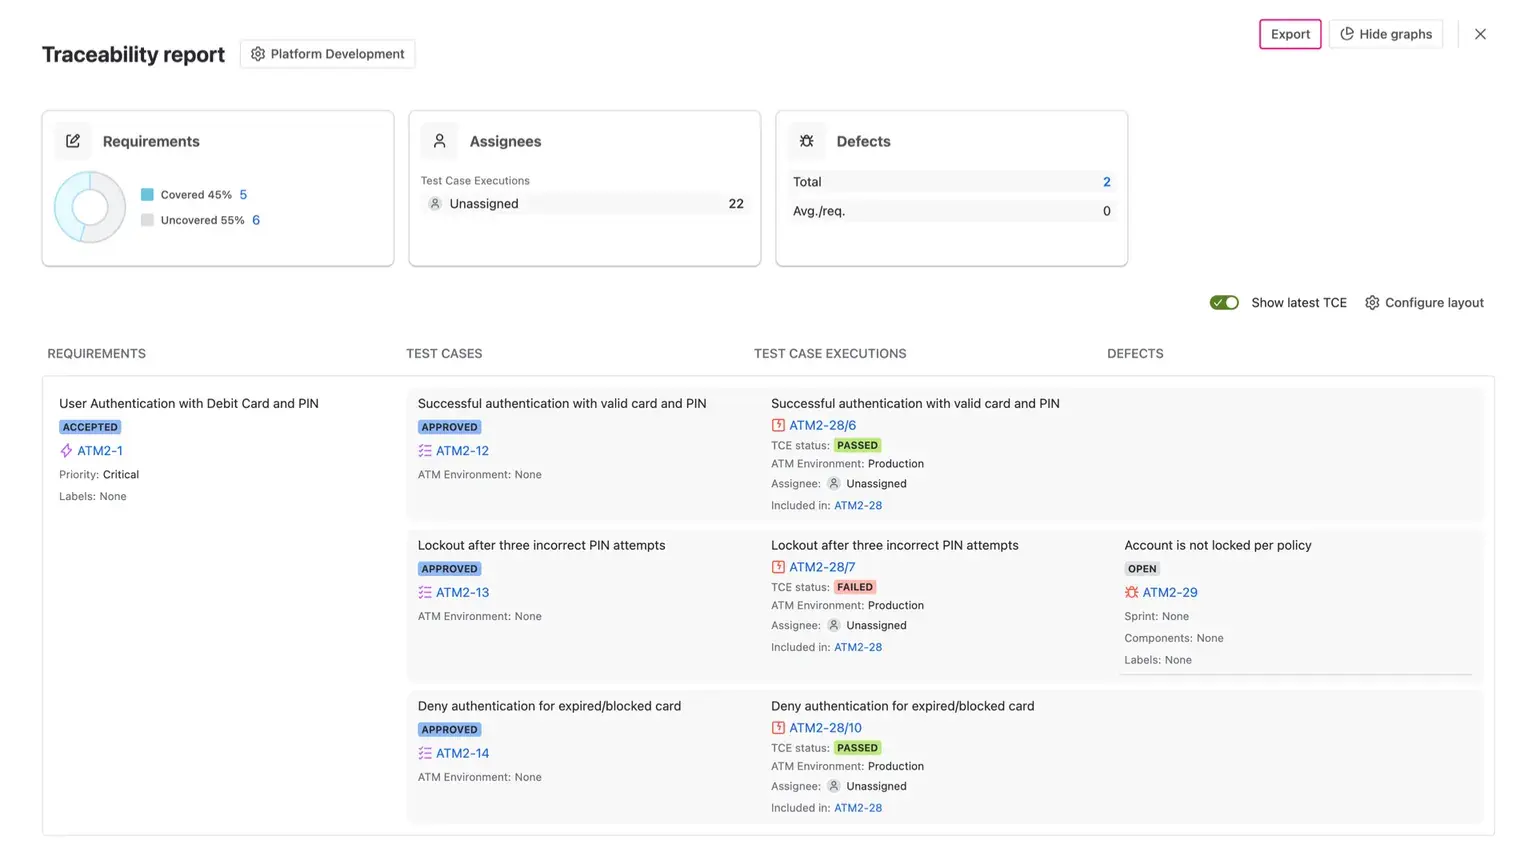Select the DEFECTS column header
This screenshot has width=1536, height=864.
pyautogui.click(x=1134, y=353)
